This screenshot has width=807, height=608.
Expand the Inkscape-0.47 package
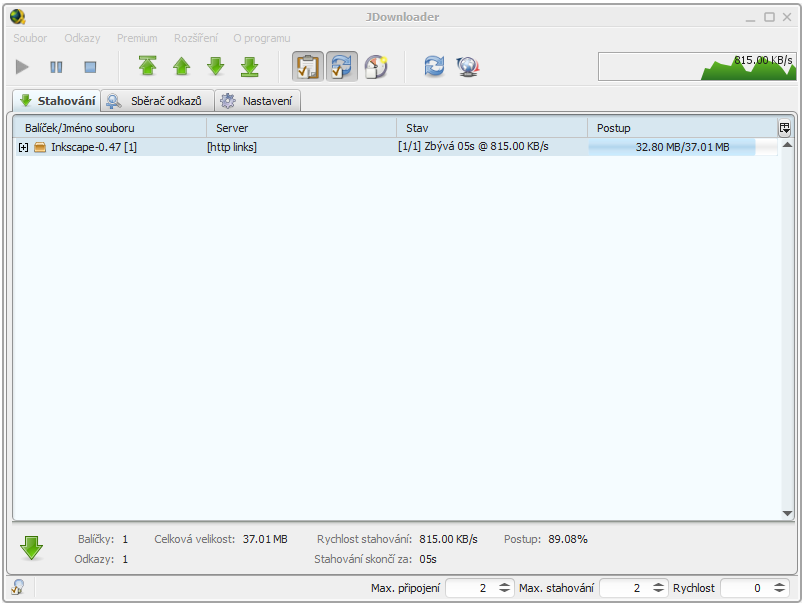[x=23, y=148]
